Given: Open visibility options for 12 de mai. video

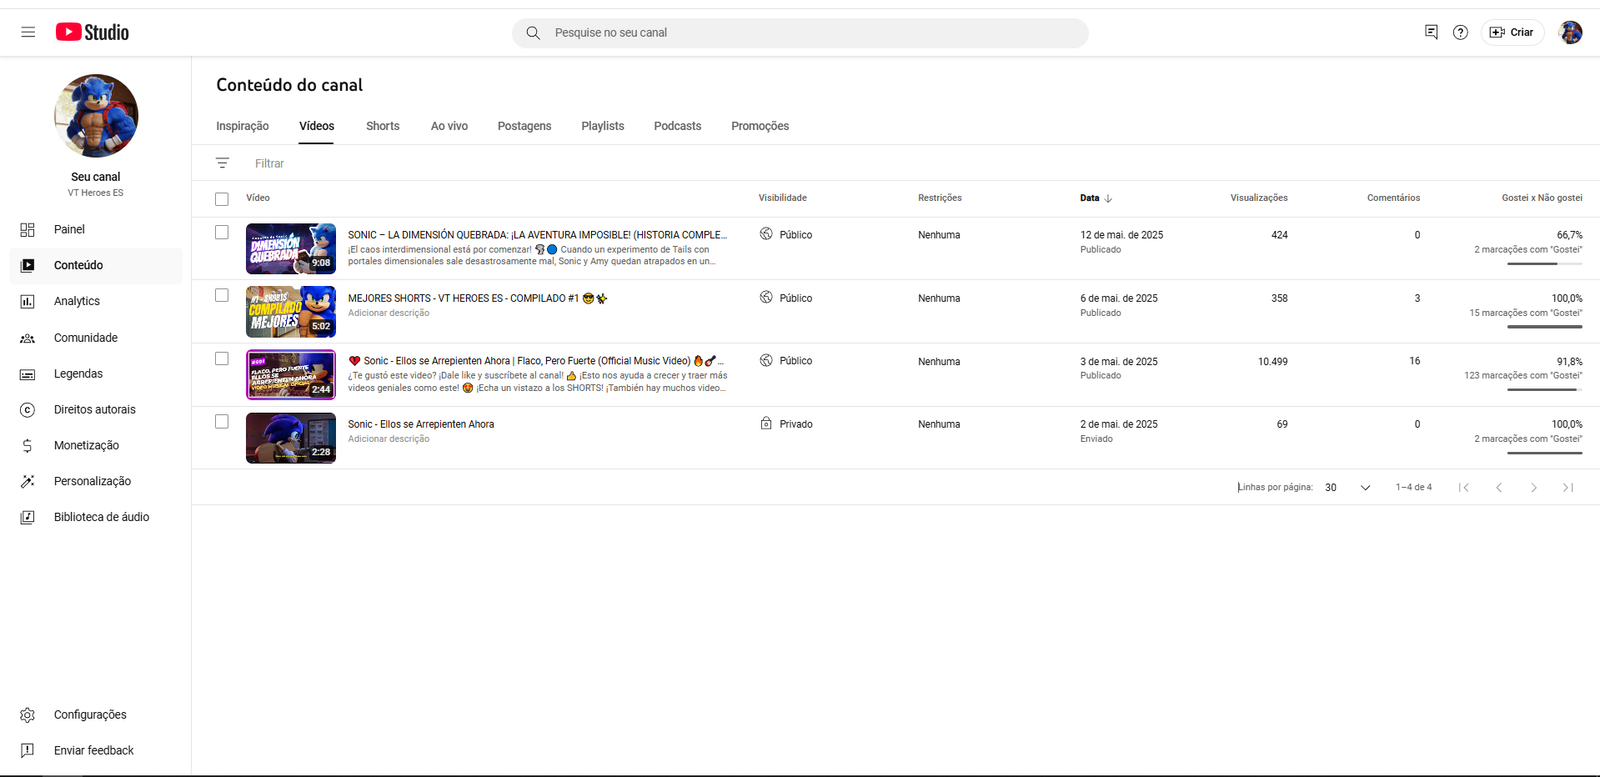Looking at the screenshot, I should [x=786, y=235].
